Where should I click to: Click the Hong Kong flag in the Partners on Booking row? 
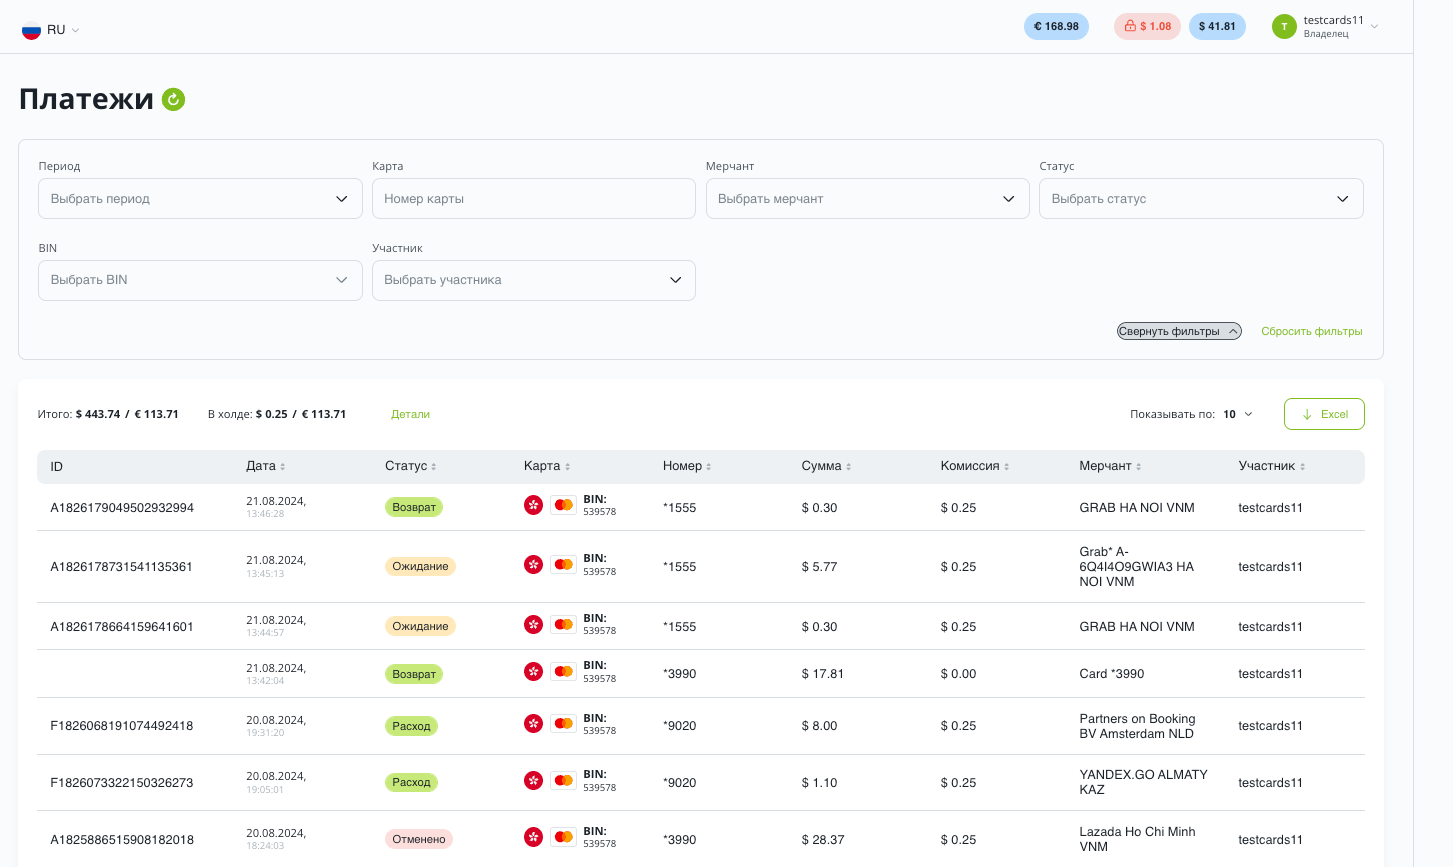tap(534, 723)
